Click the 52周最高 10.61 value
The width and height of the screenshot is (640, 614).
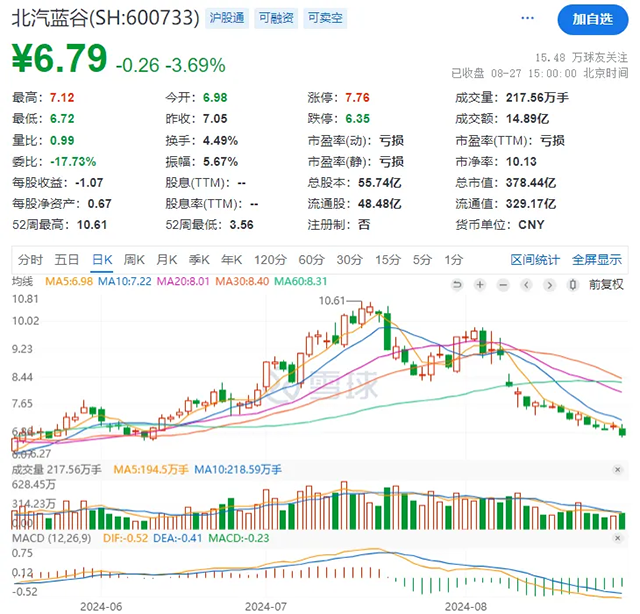point(92,225)
